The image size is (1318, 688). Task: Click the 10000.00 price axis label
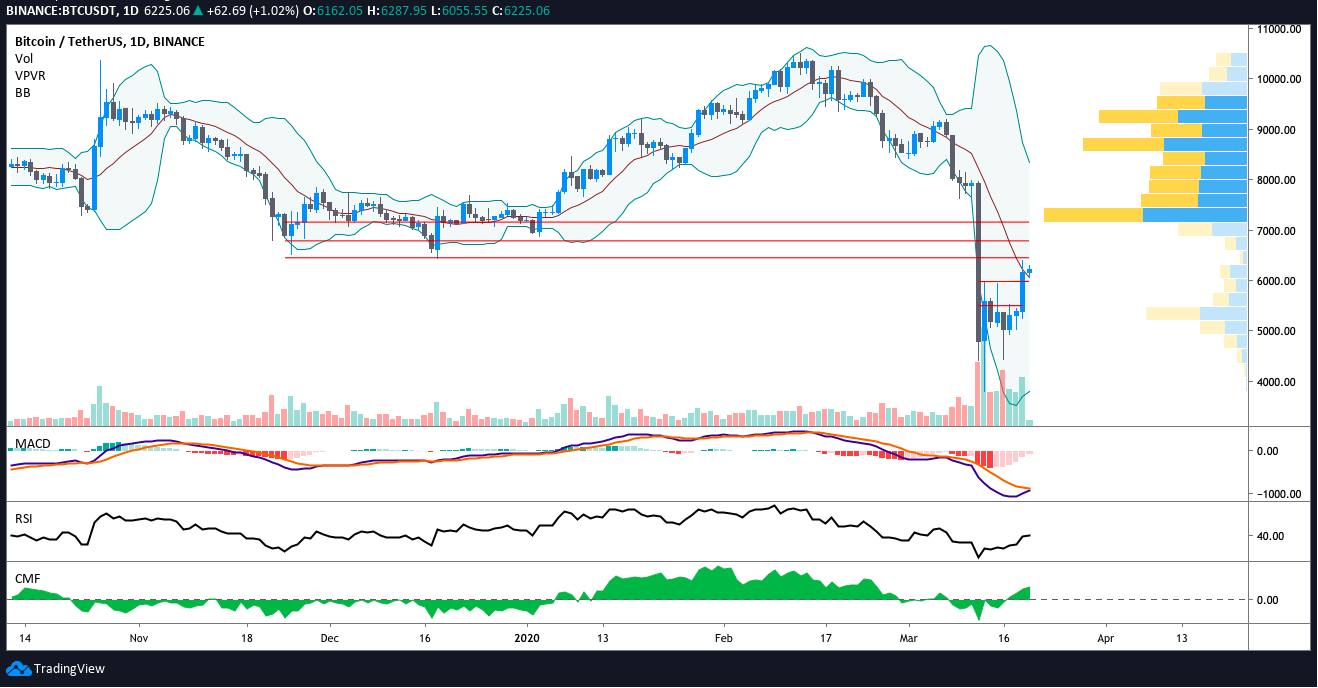[1278, 80]
